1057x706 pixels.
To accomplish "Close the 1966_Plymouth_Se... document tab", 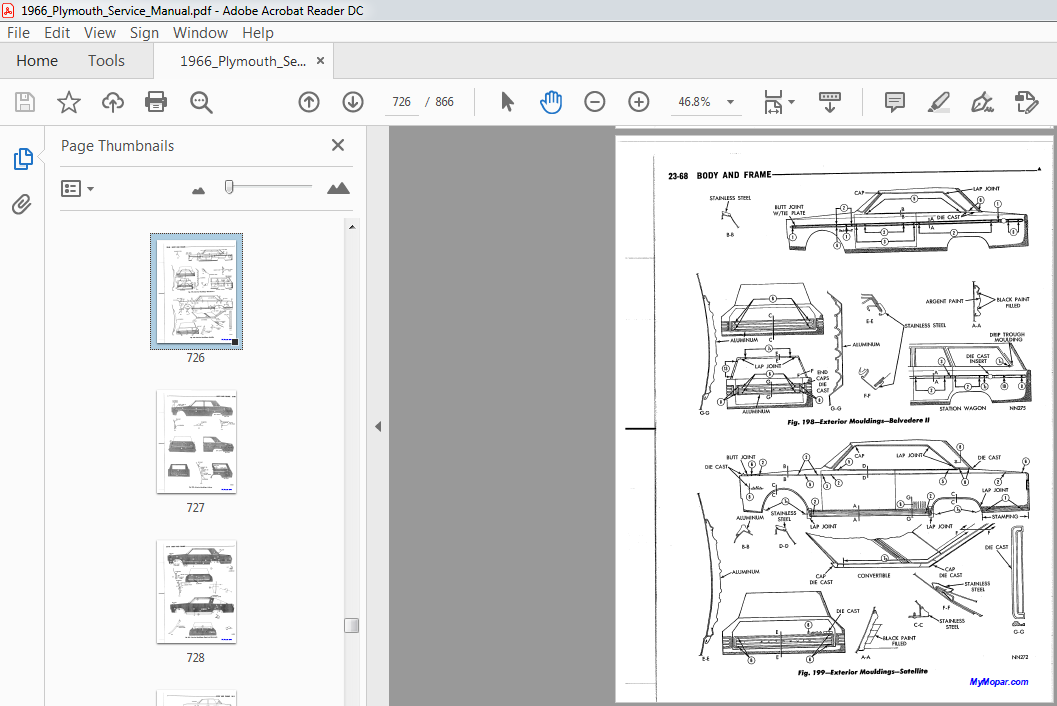I will coord(320,61).
